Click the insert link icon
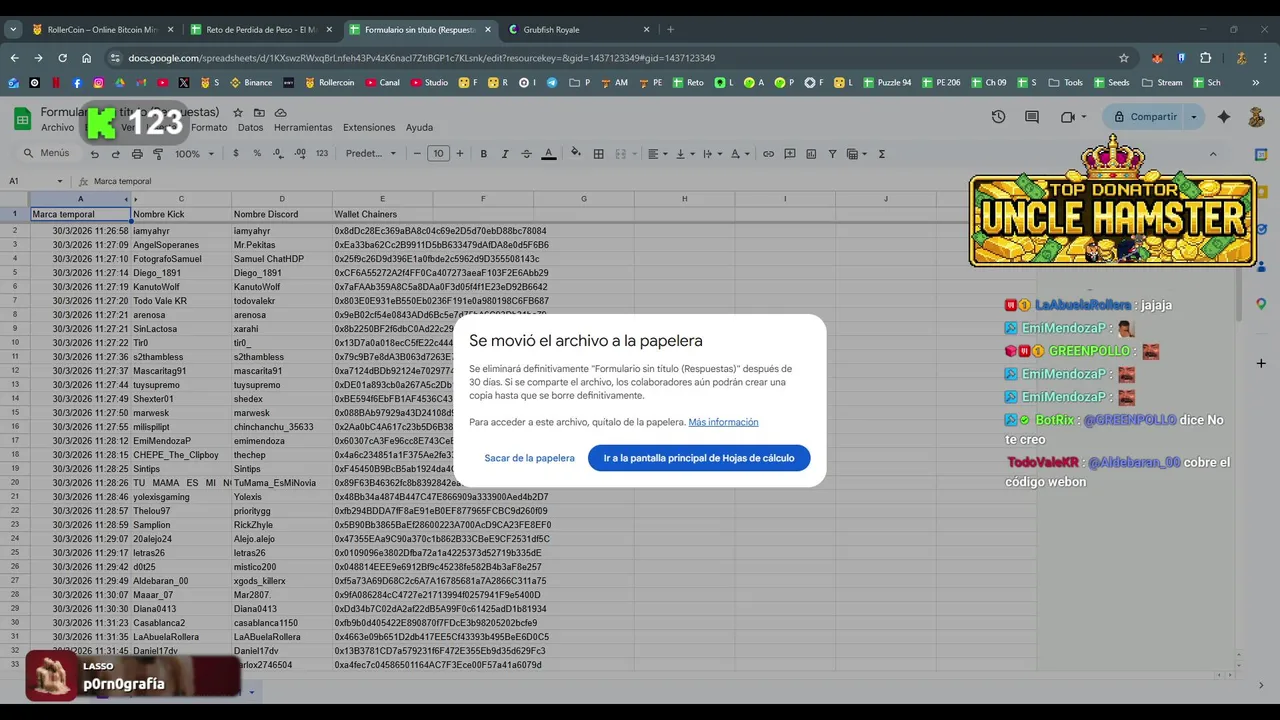1280x720 pixels. [x=768, y=154]
